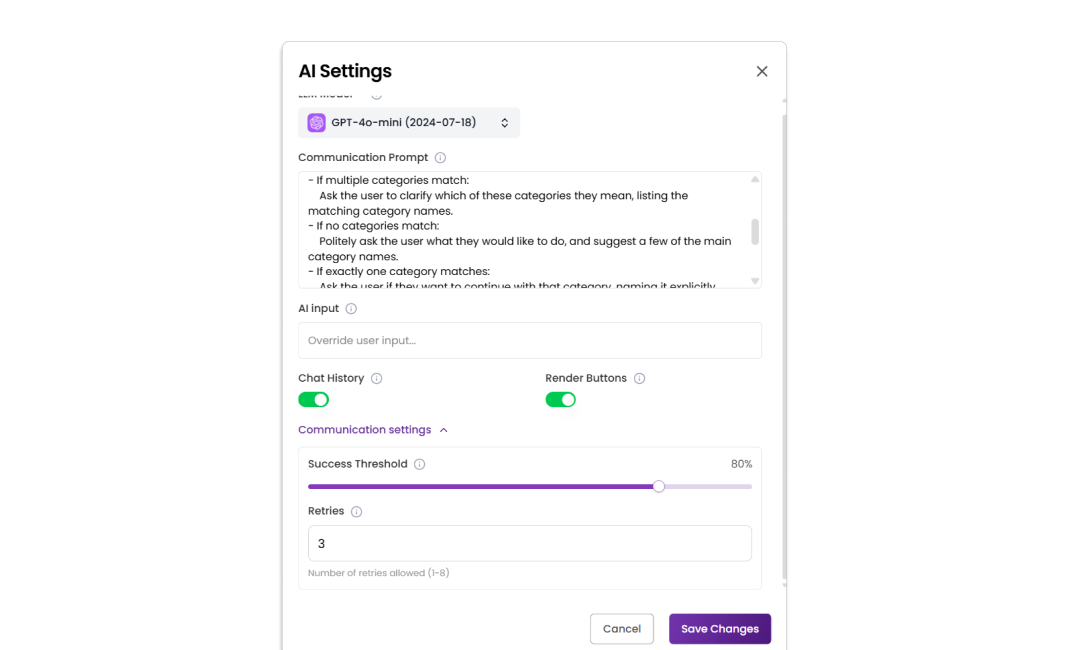Show info for AI input
1070x650 pixels.
click(x=351, y=309)
